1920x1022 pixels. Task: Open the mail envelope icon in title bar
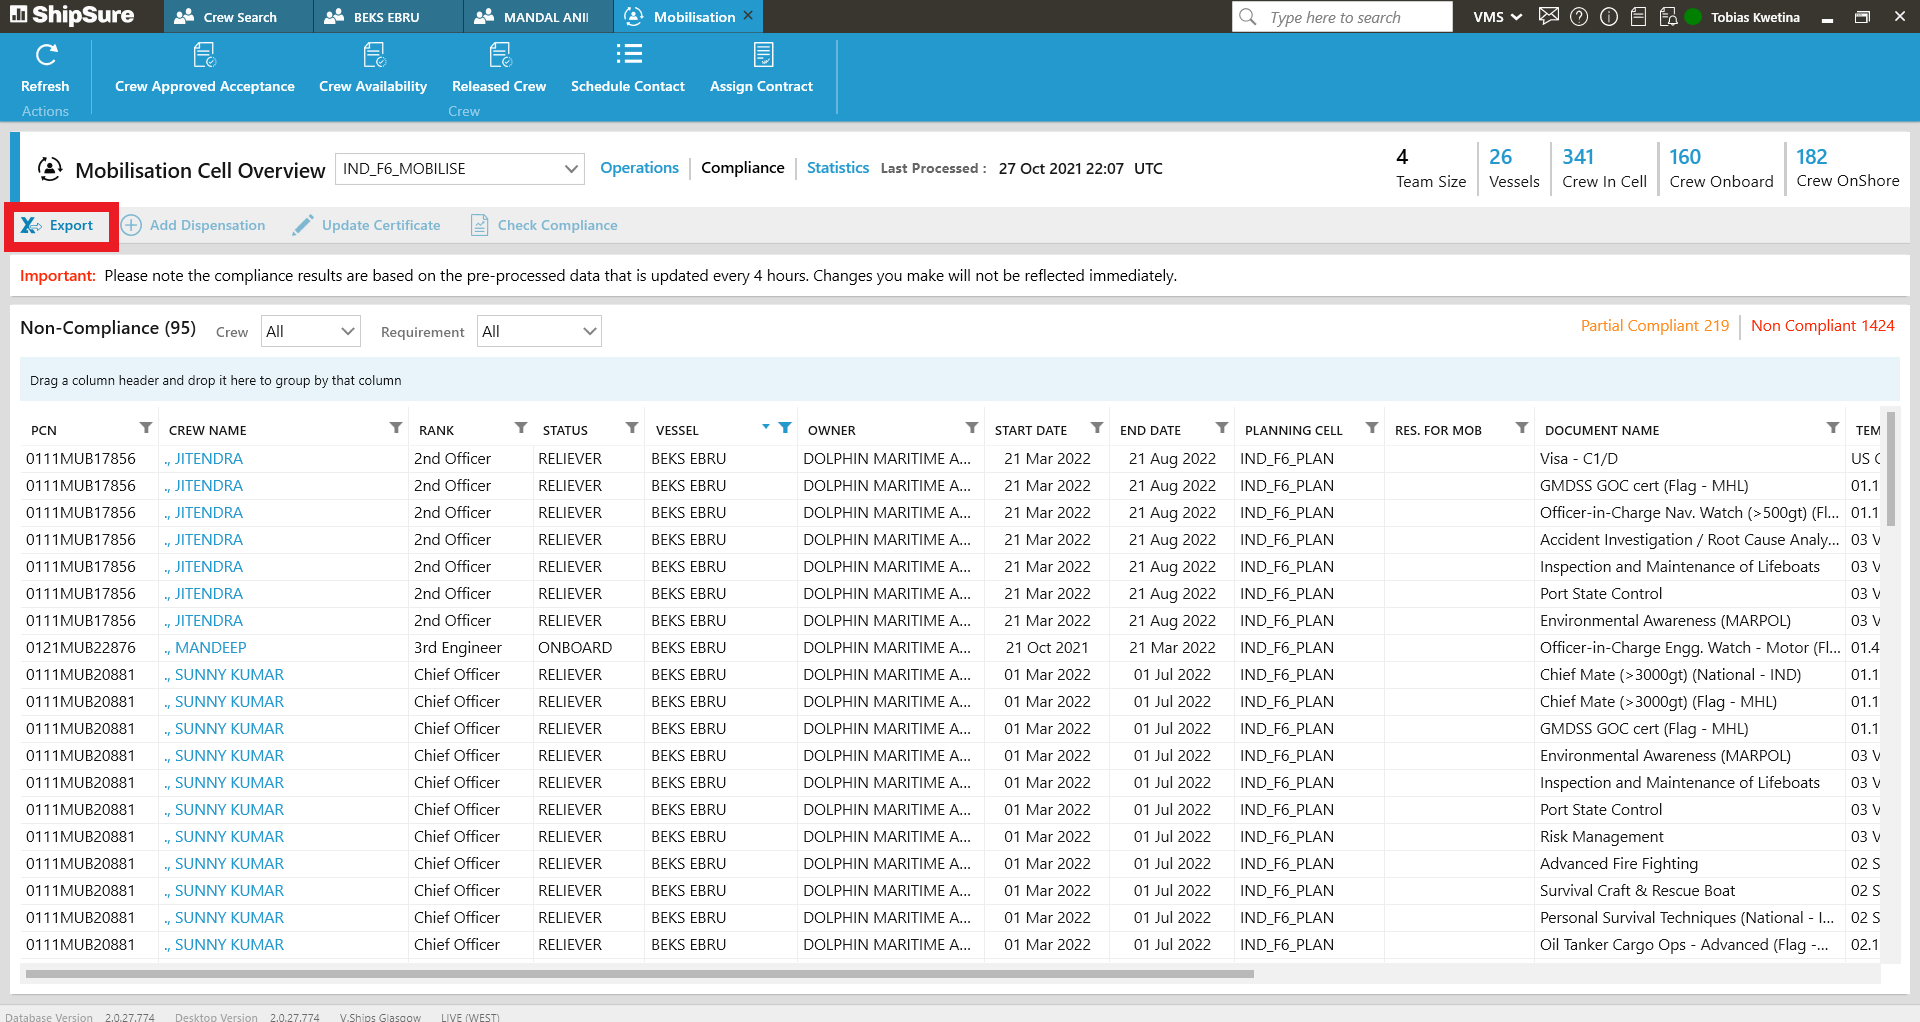[1549, 17]
